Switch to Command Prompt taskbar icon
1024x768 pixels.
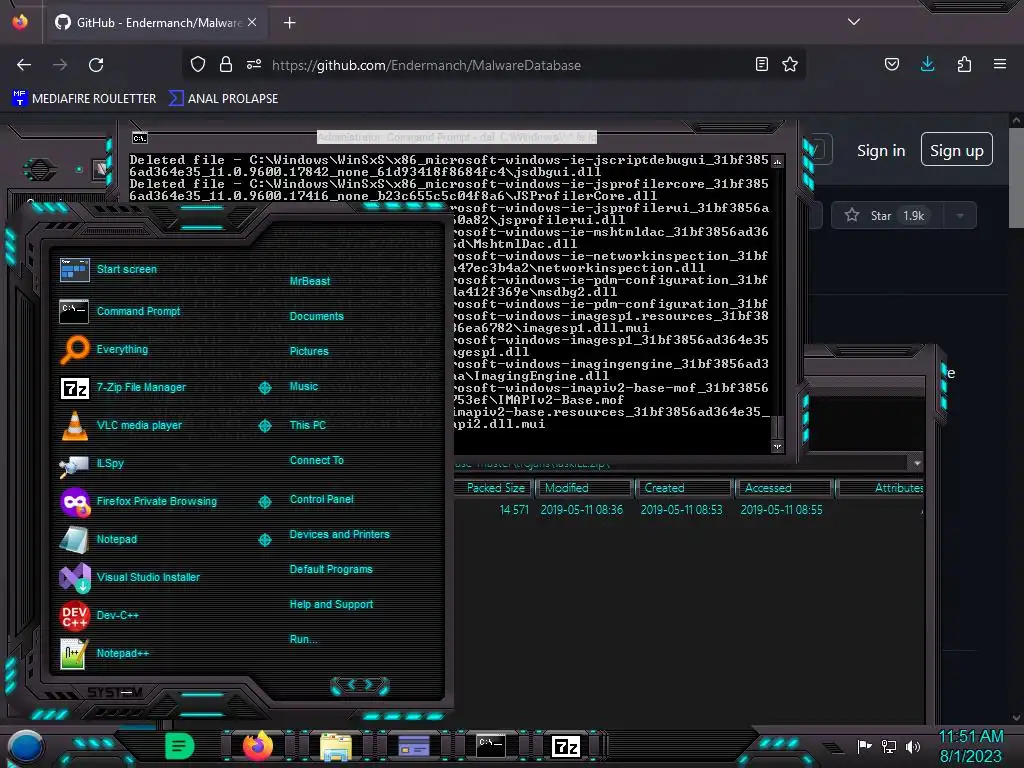491,746
